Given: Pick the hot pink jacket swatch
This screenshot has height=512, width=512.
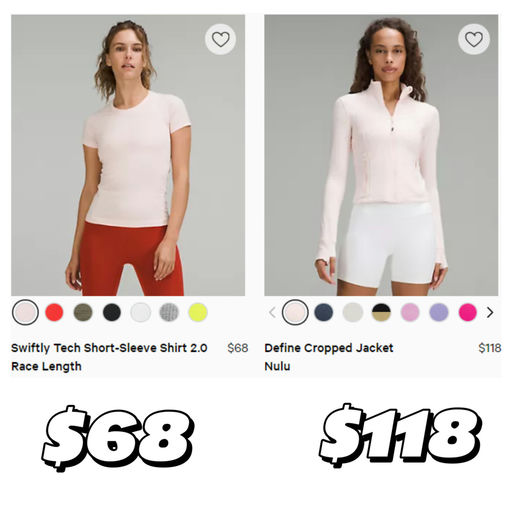Looking at the screenshot, I should (x=468, y=312).
